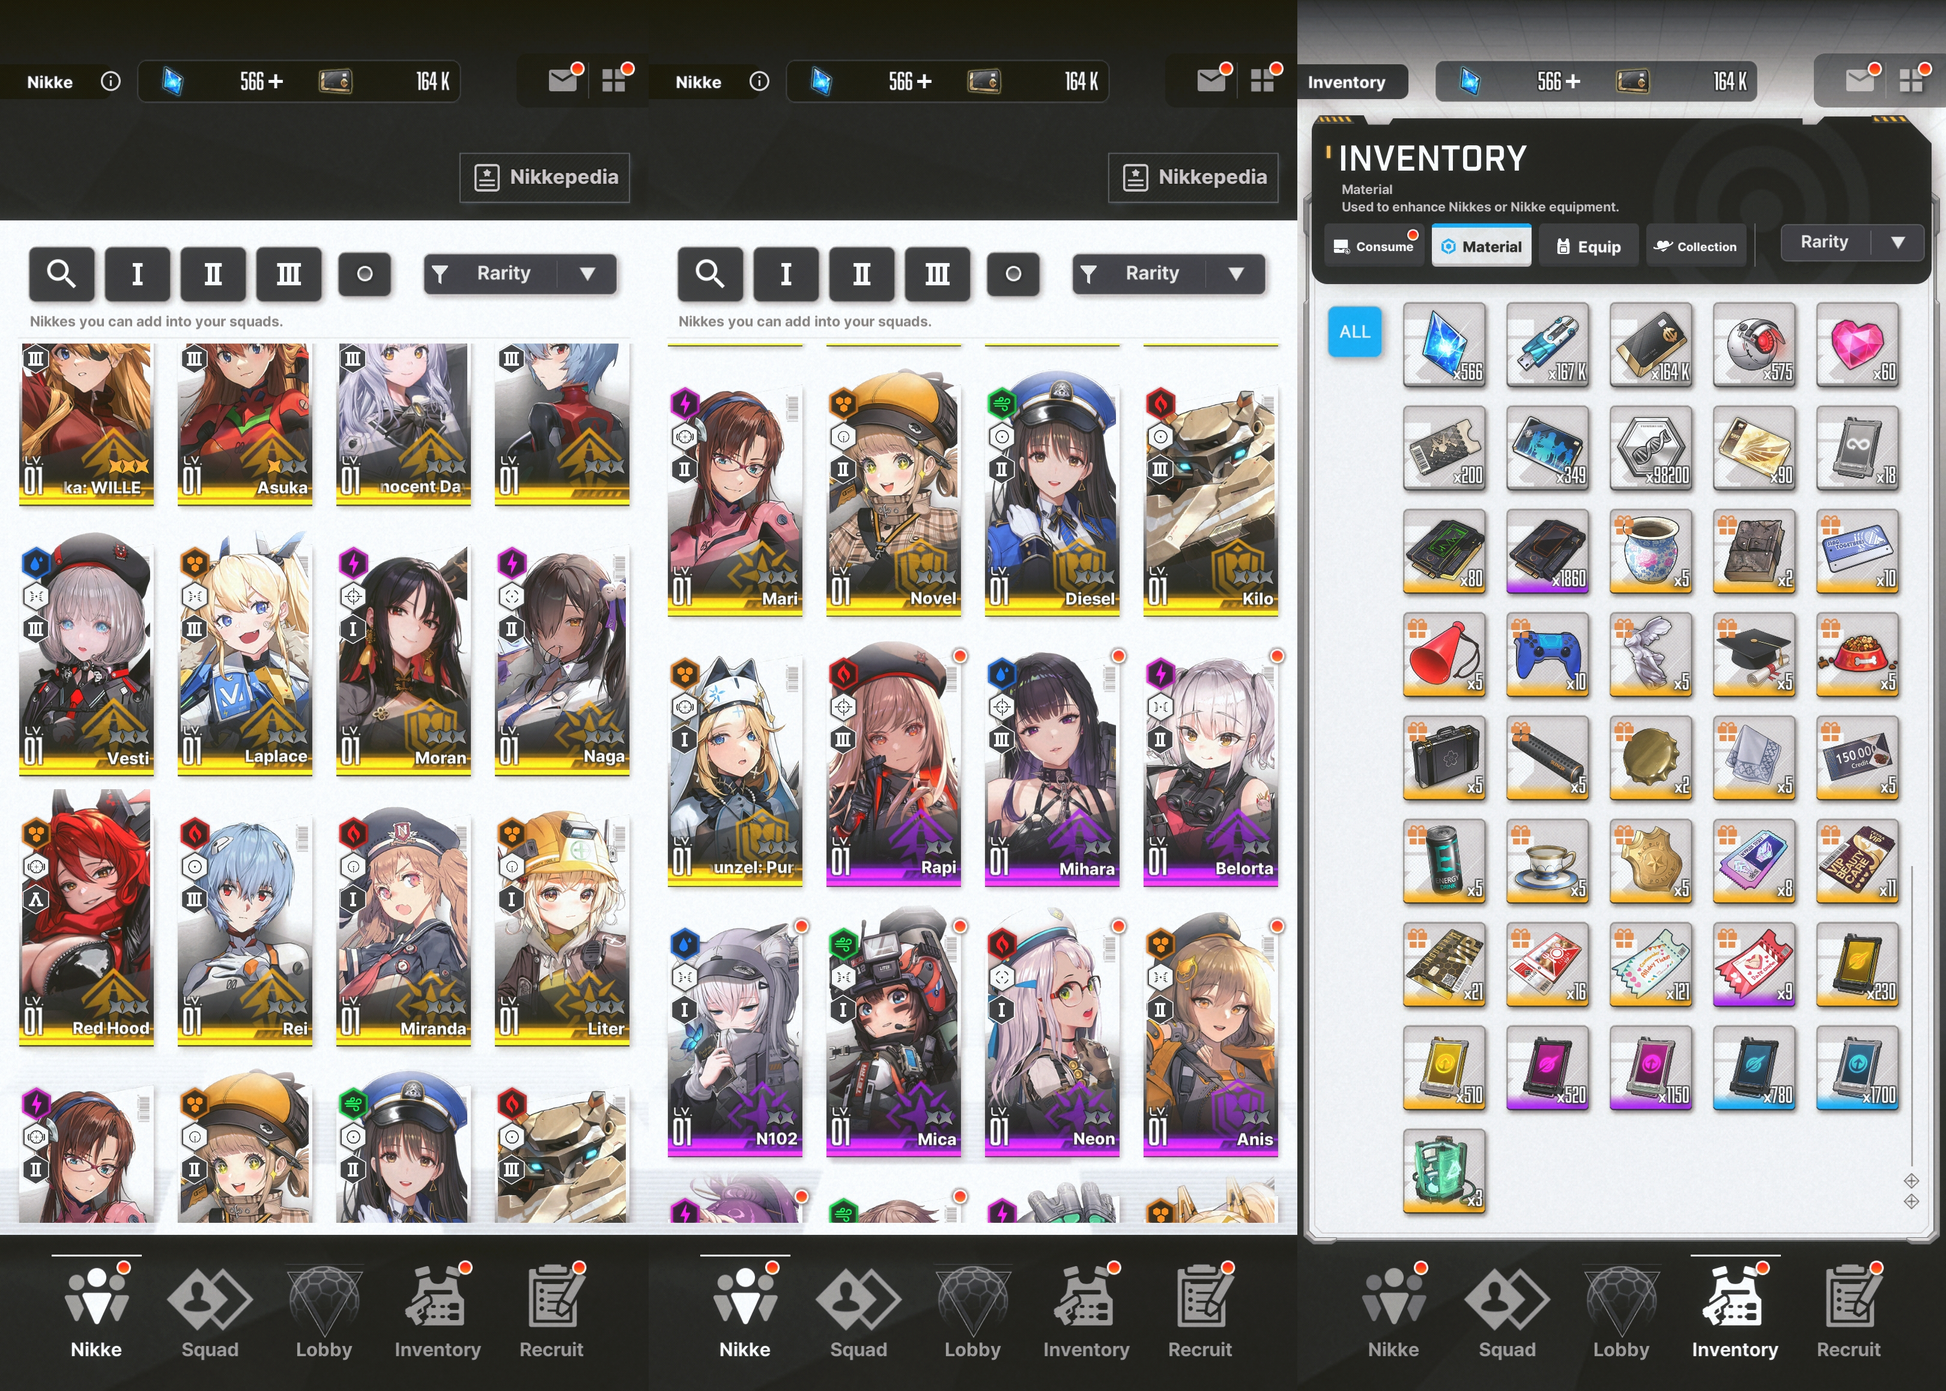The image size is (1946, 1391).
Task: Open search in the middle Nikke panel
Action: coord(710,273)
